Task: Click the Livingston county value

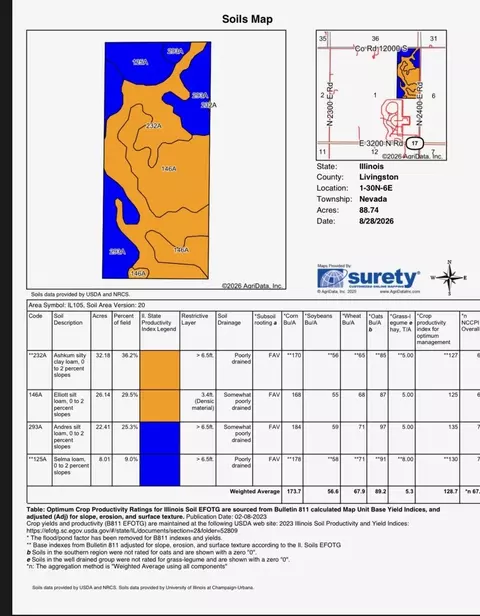Action: pyautogui.click(x=379, y=177)
